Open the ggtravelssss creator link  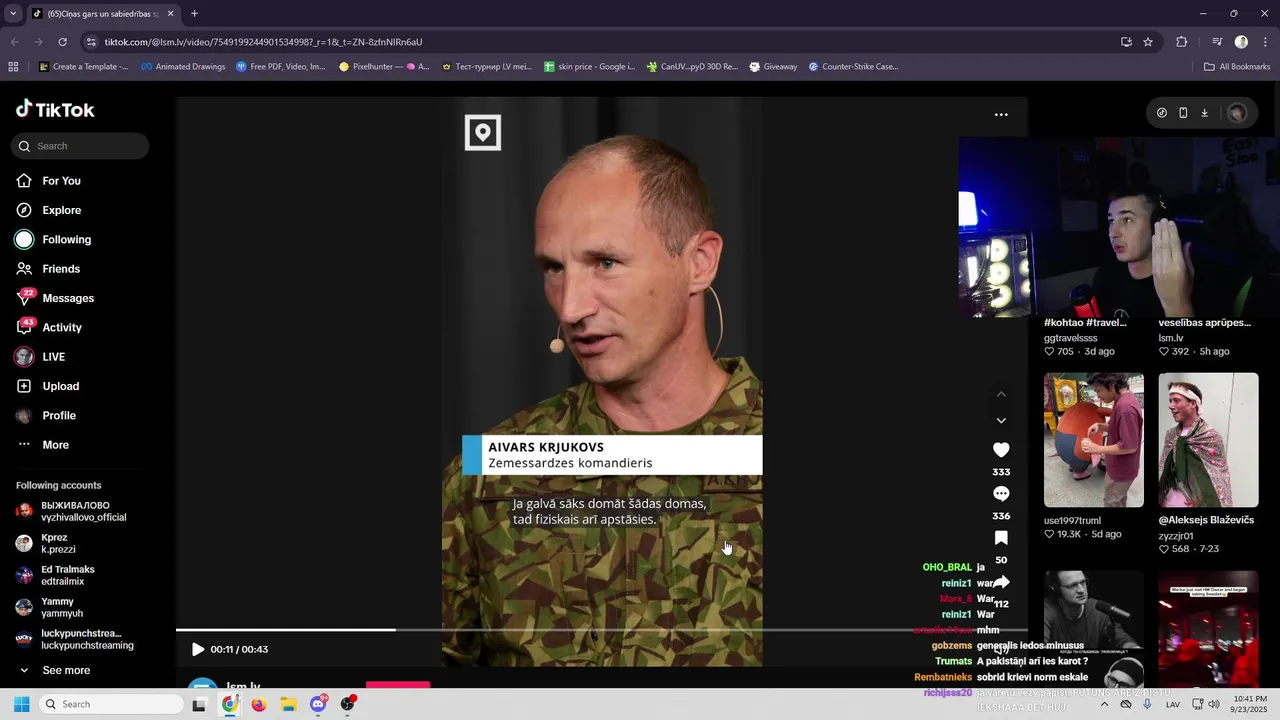(1071, 338)
